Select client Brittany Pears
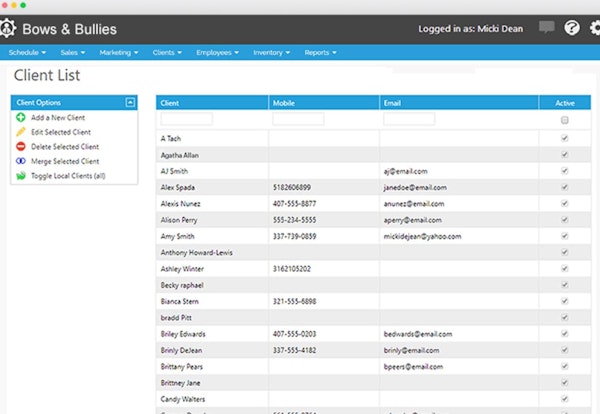Image resolution: width=600 pixels, height=414 pixels. tap(182, 367)
